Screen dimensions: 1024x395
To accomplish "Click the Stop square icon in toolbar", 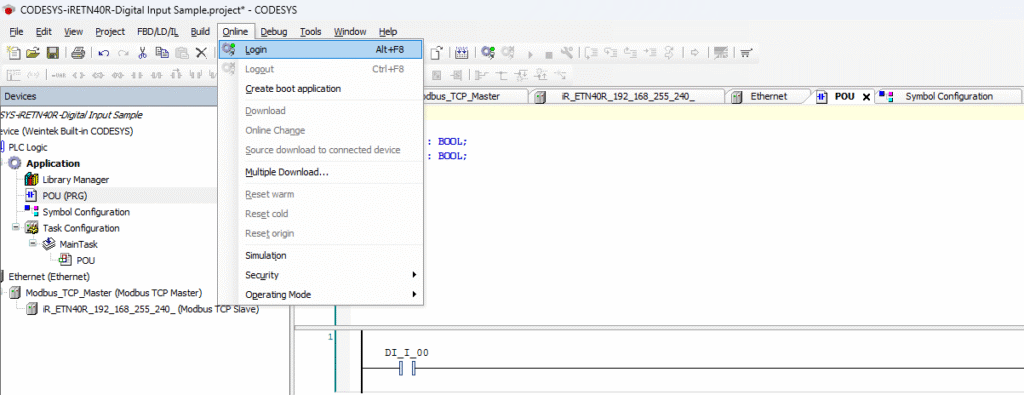I will coord(549,54).
